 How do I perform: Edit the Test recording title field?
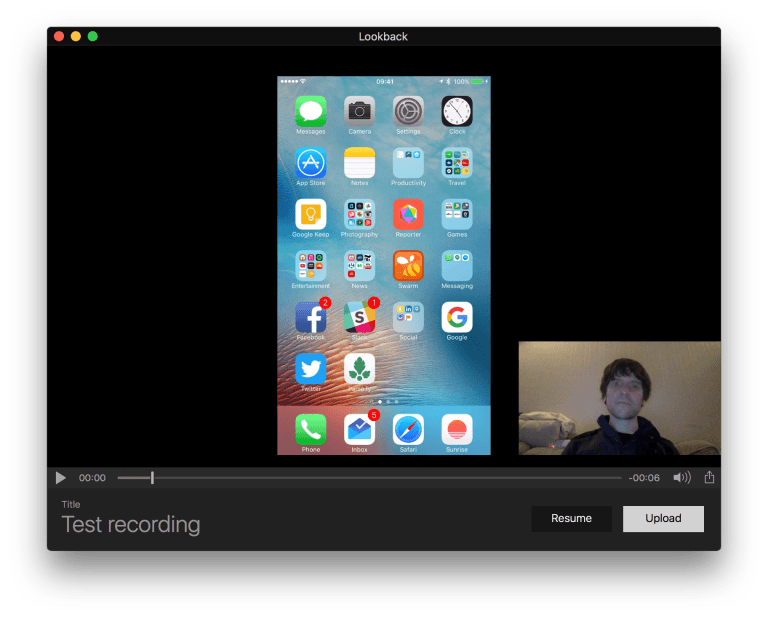[131, 524]
